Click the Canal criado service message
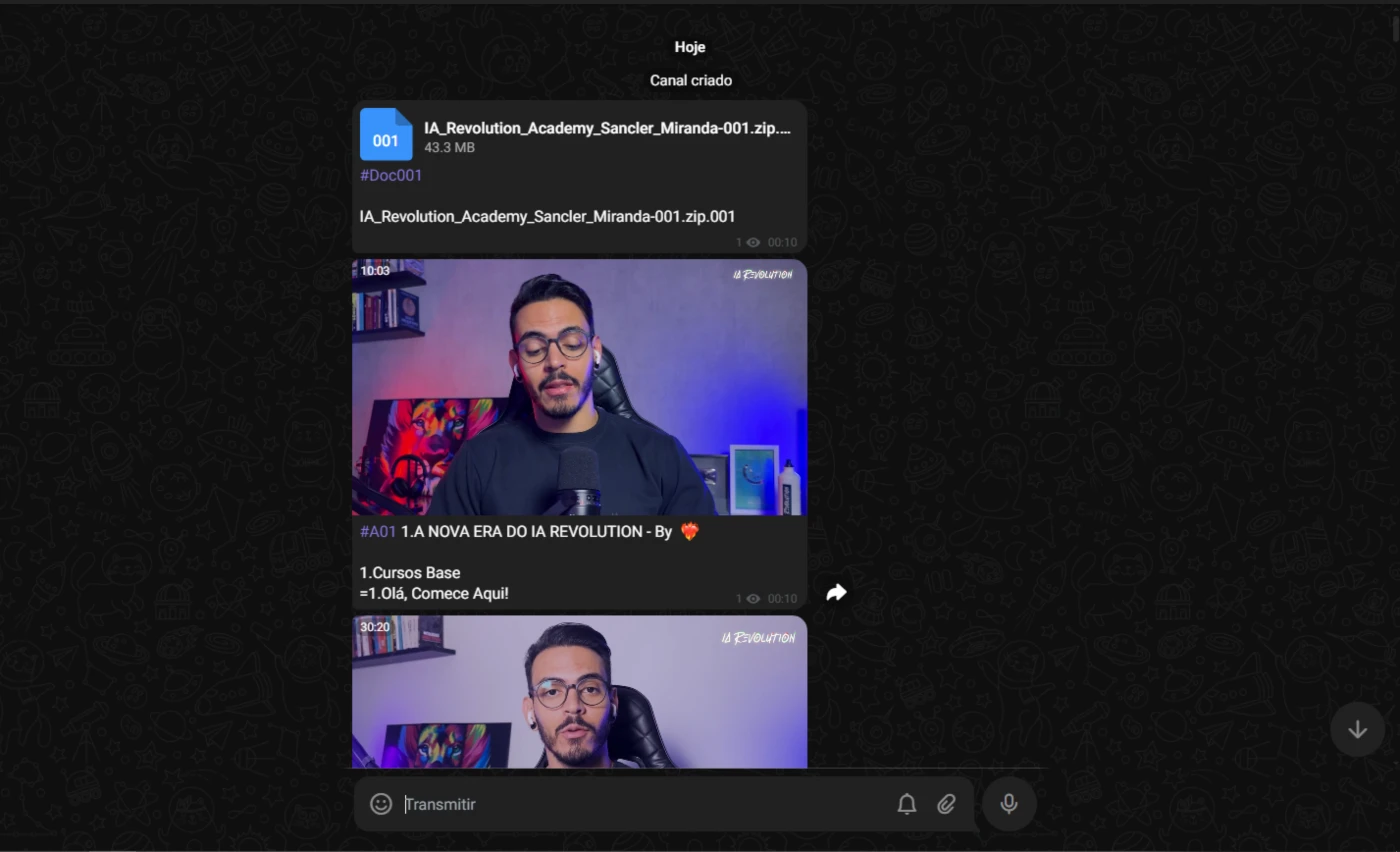 691,80
